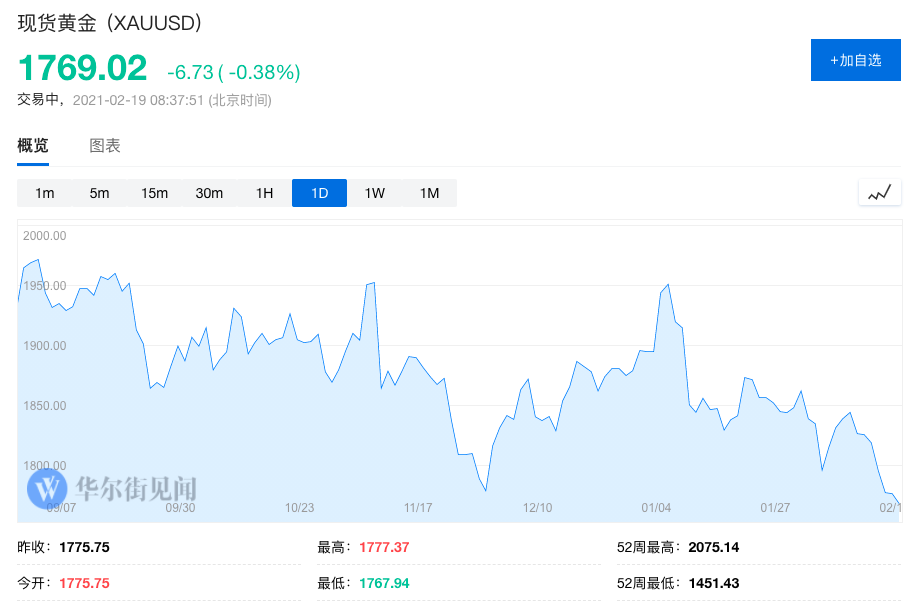Switch to 1W weekly view
915x601 pixels.
pos(374,193)
